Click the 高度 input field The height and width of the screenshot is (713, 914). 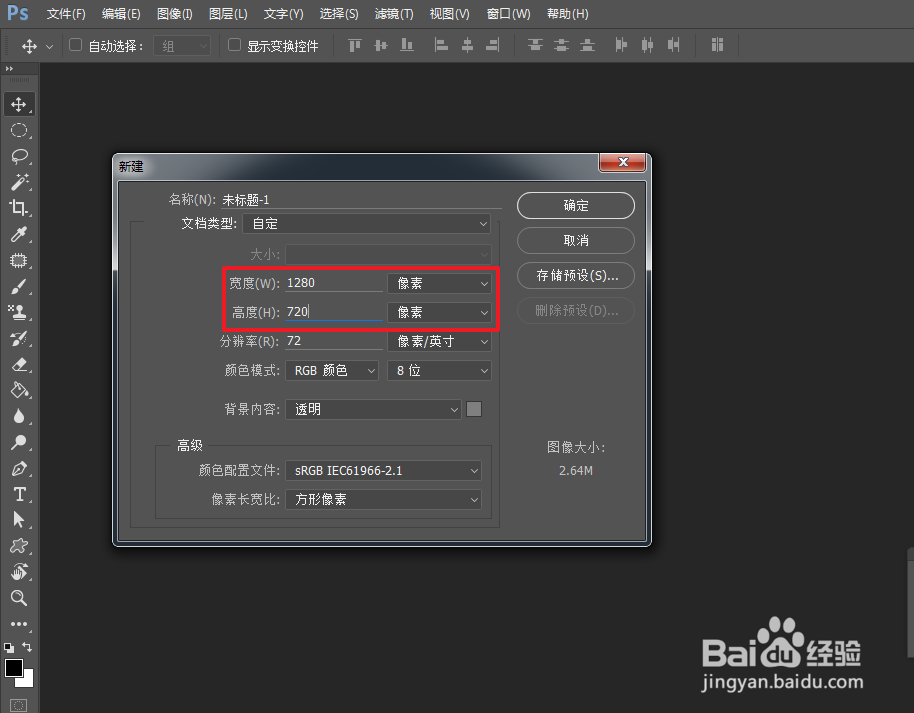tap(330, 311)
